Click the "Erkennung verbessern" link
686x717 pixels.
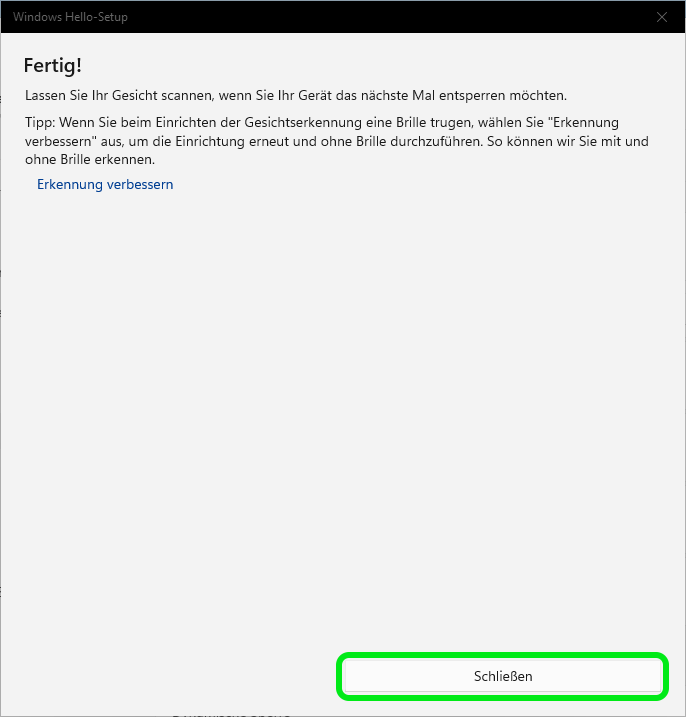[x=105, y=185]
